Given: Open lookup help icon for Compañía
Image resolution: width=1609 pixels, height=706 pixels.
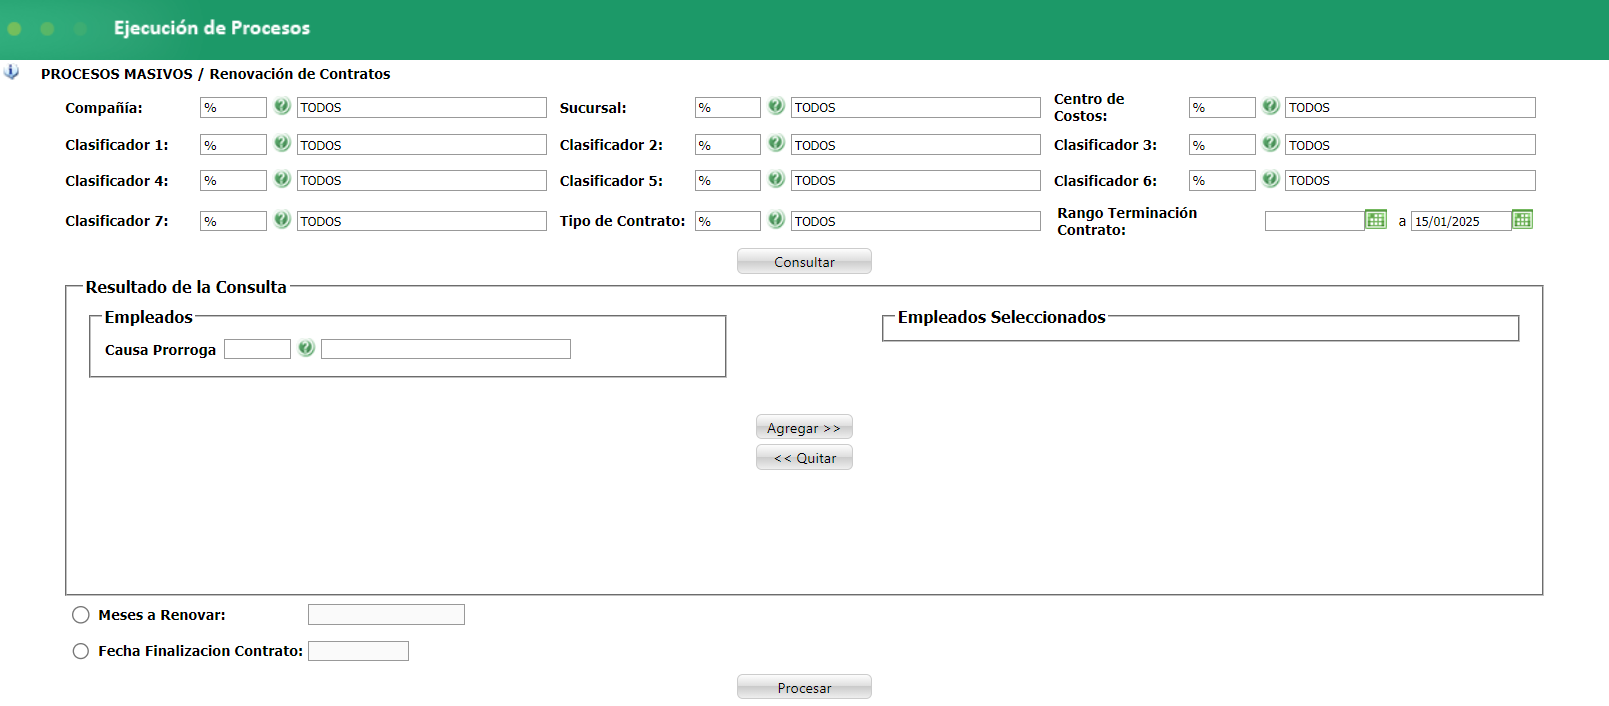Looking at the screenshot, I should tap(282, 106).
